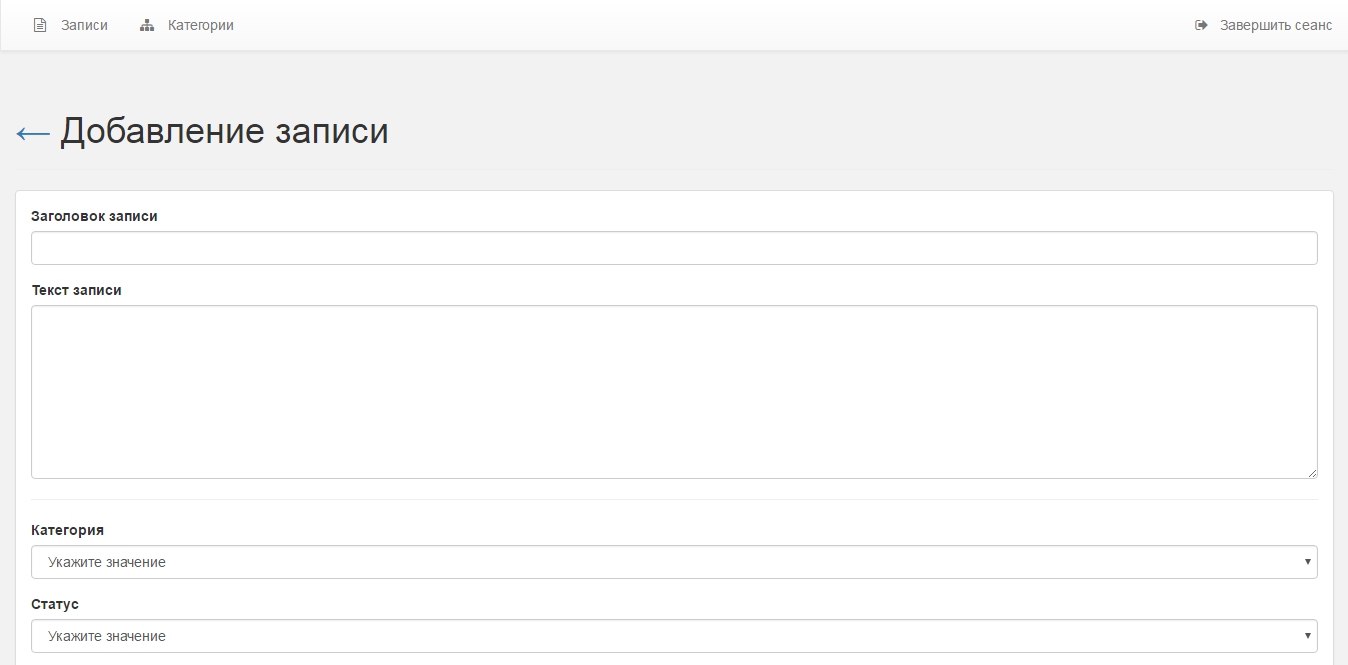Click the empty middle of the top navbar
The width and height of the screenshot is (1348, 665).
click(x=700, y=25)
